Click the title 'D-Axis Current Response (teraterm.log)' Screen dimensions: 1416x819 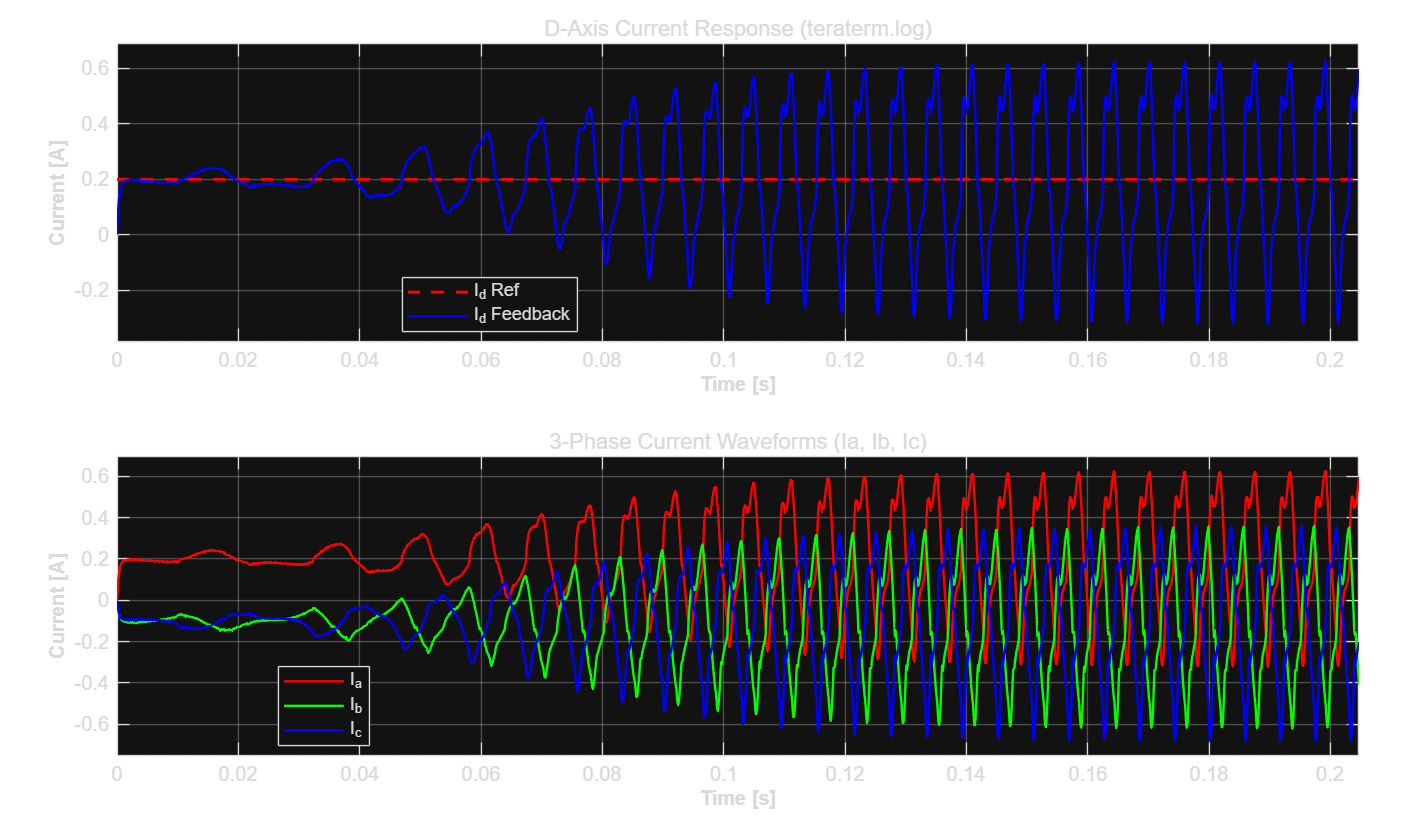[x=738, y=30]
